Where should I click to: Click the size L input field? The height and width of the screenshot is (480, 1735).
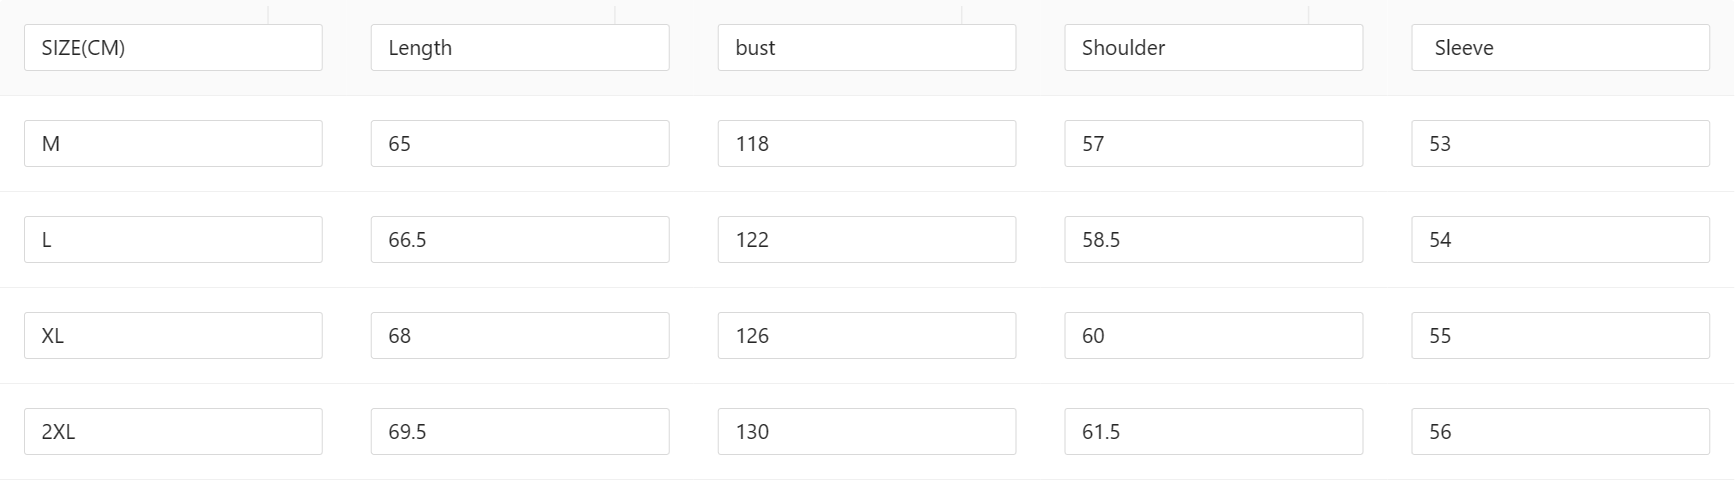point(173,240)
